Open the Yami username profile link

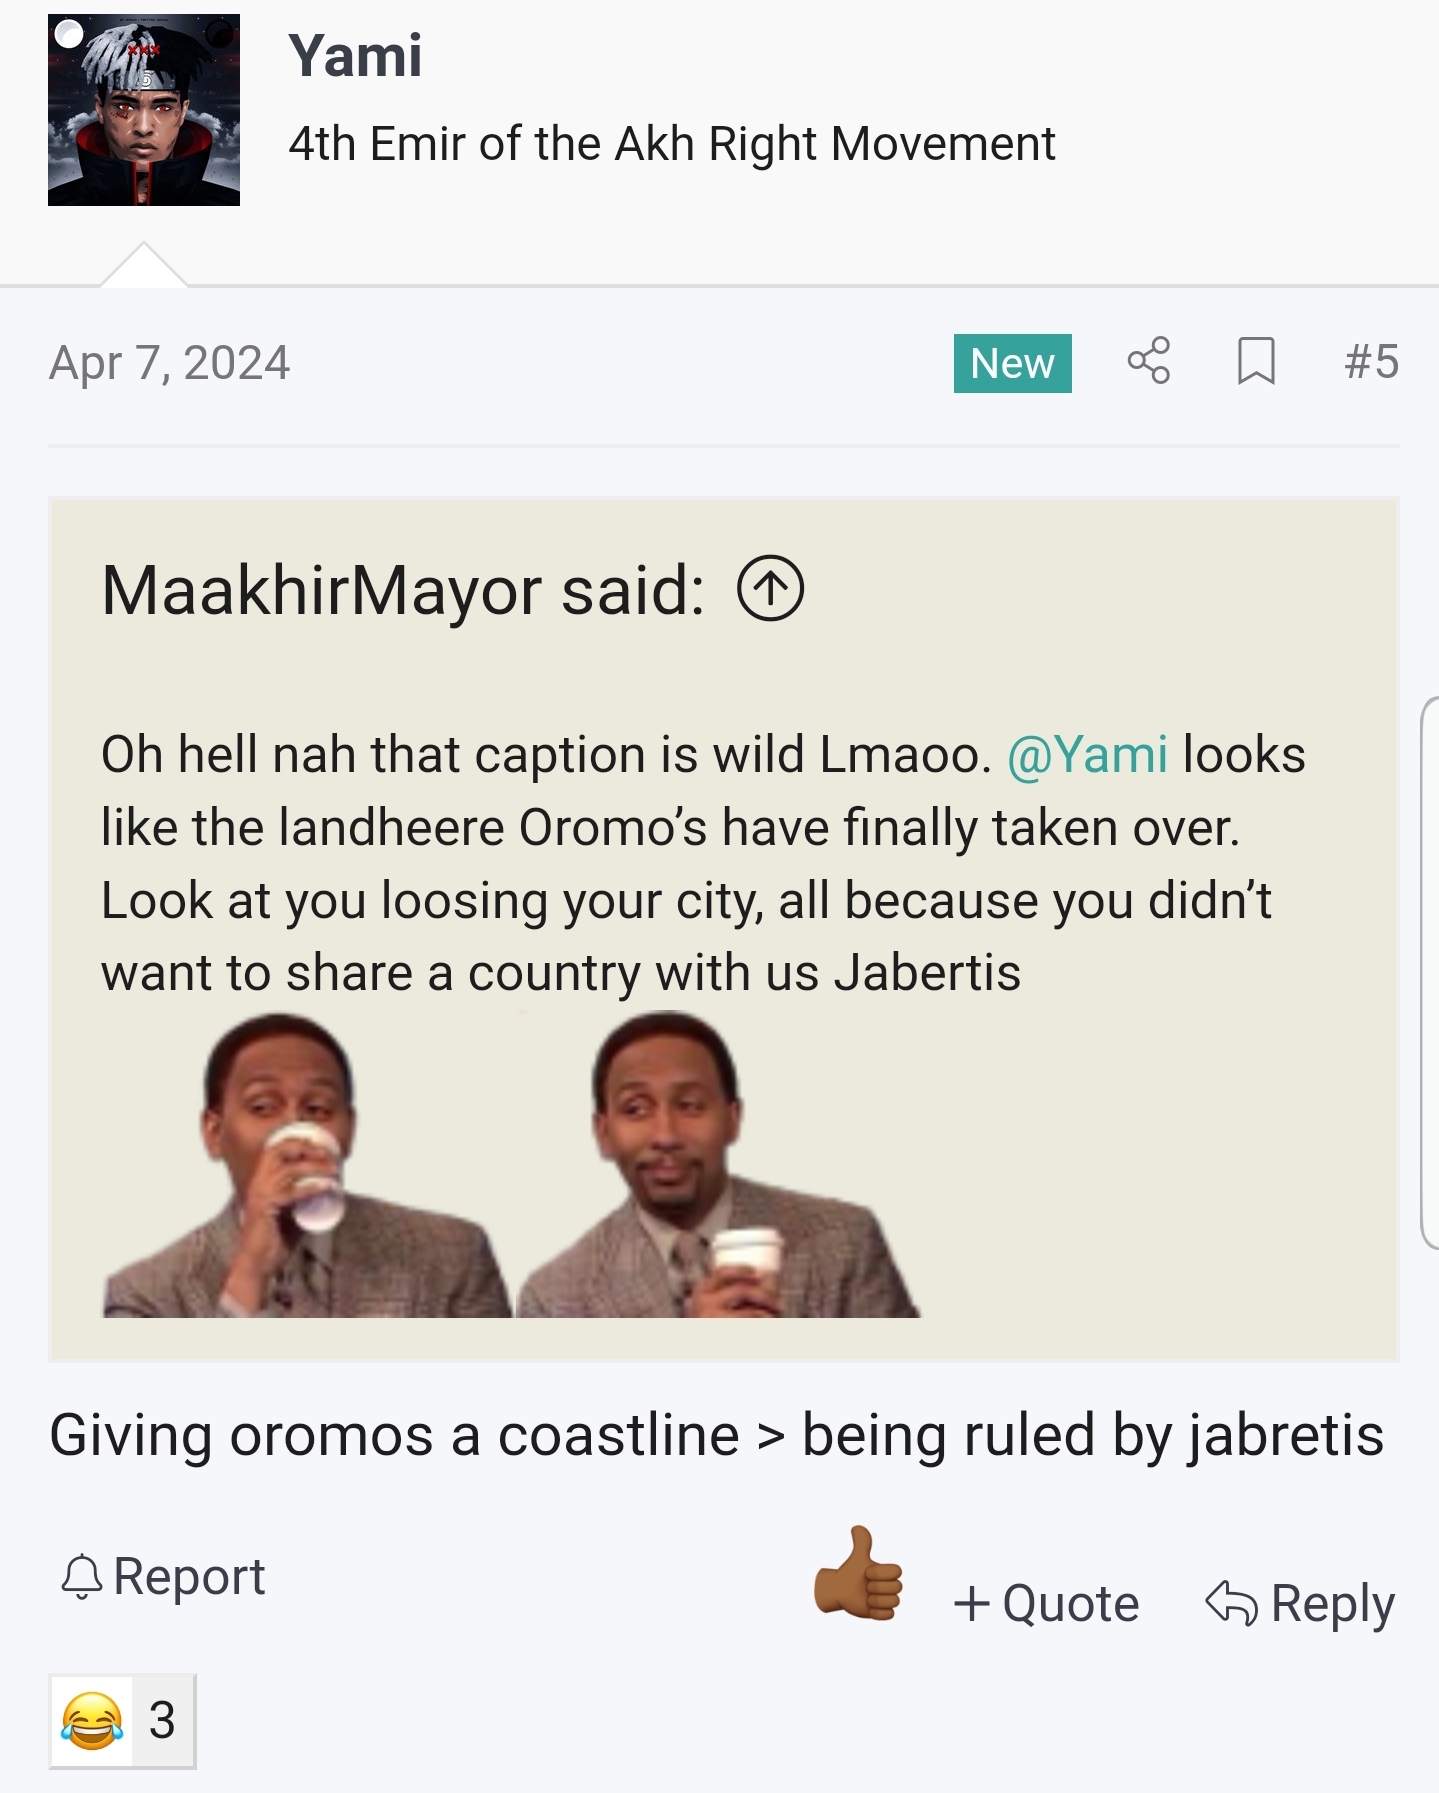tap(355, 55)
